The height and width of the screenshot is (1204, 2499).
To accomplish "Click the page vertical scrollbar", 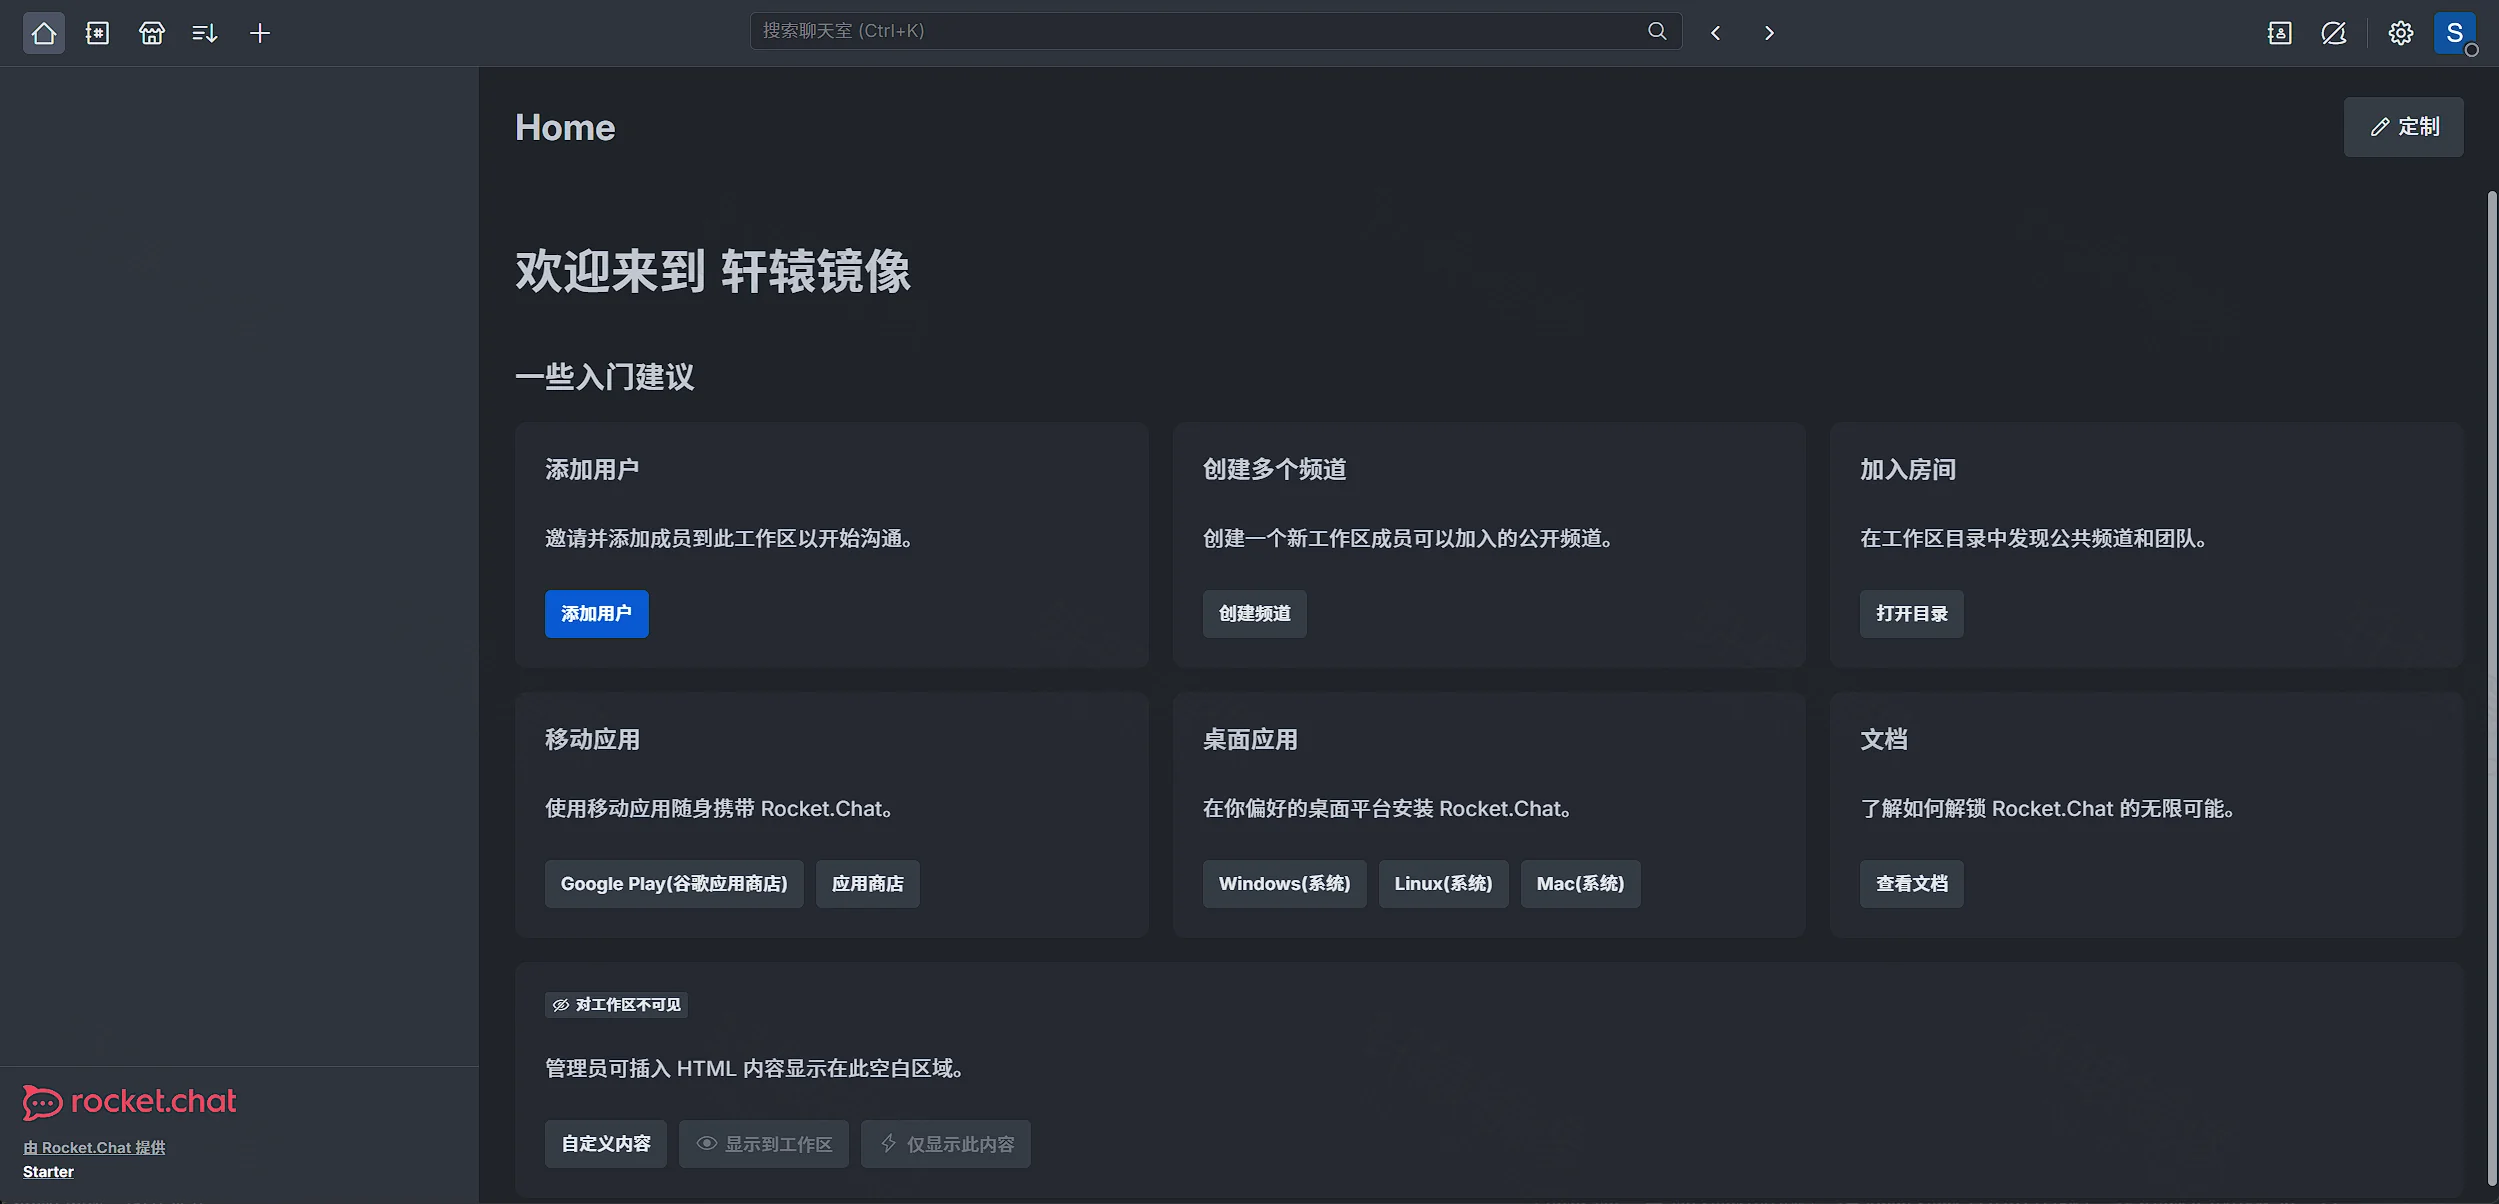I will [2491, 686].
